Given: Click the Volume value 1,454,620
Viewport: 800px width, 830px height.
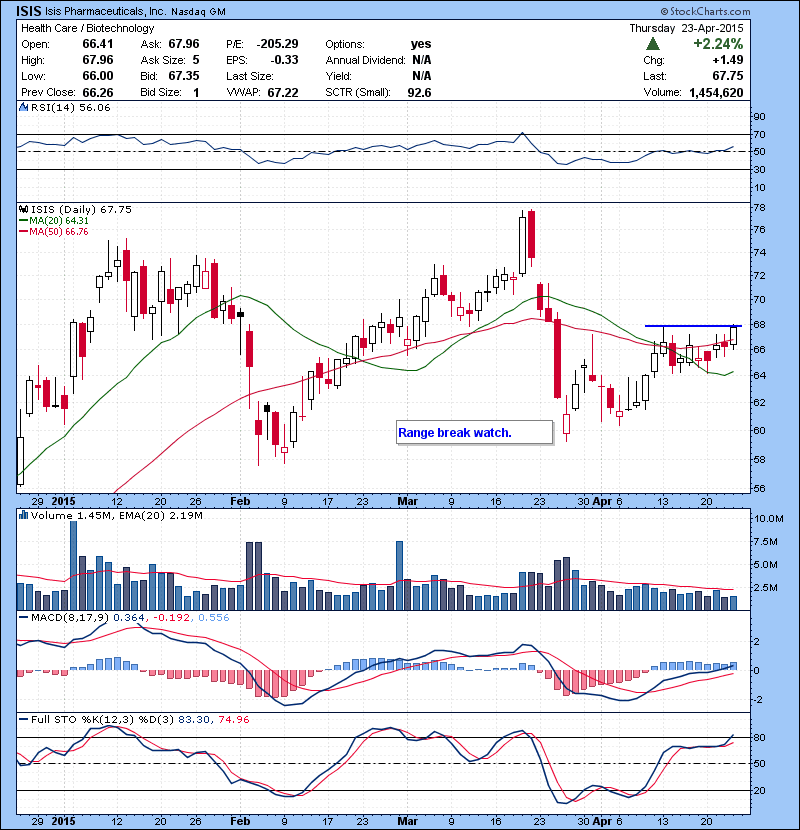Looking at the screenshot, I should [x=716, y=93].
